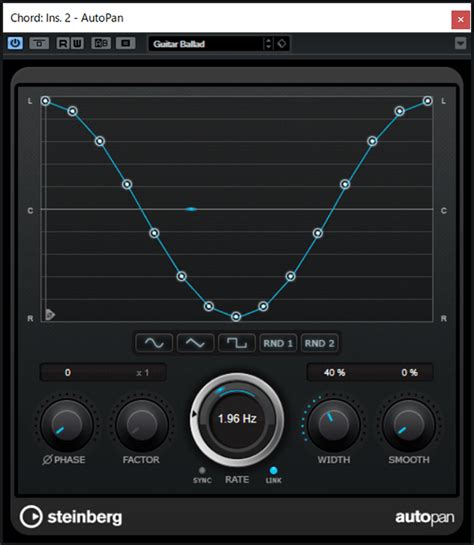
Task: Click the play marker at bottom-left of graph
Action: 50,315
